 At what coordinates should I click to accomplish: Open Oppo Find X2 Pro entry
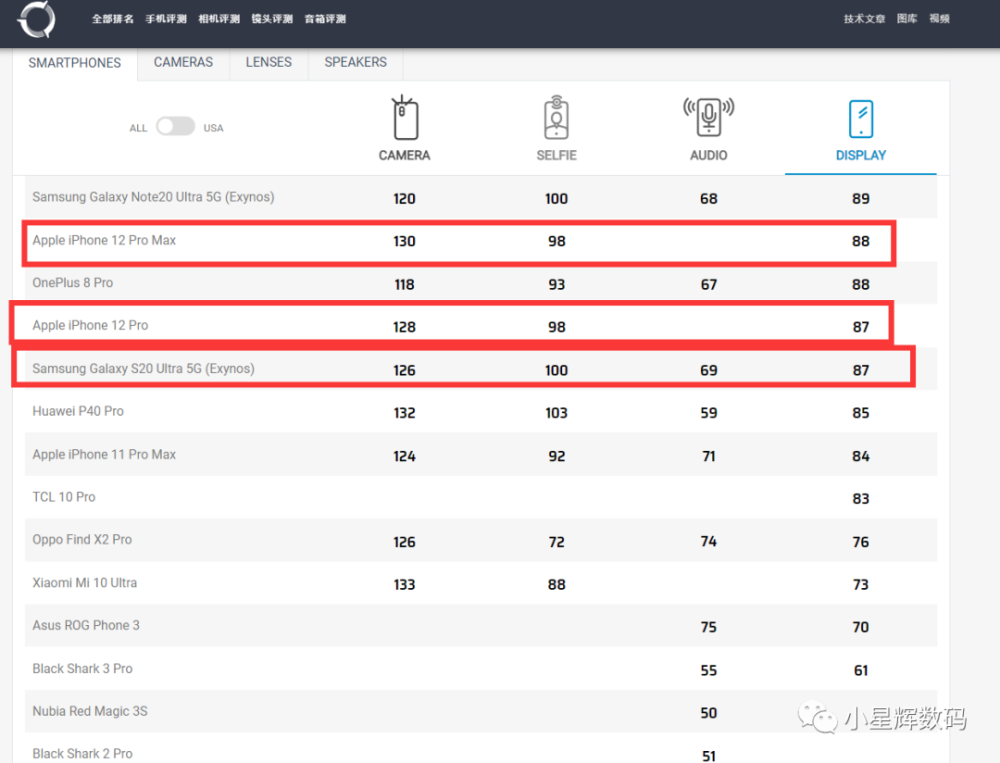coord(82,540)
